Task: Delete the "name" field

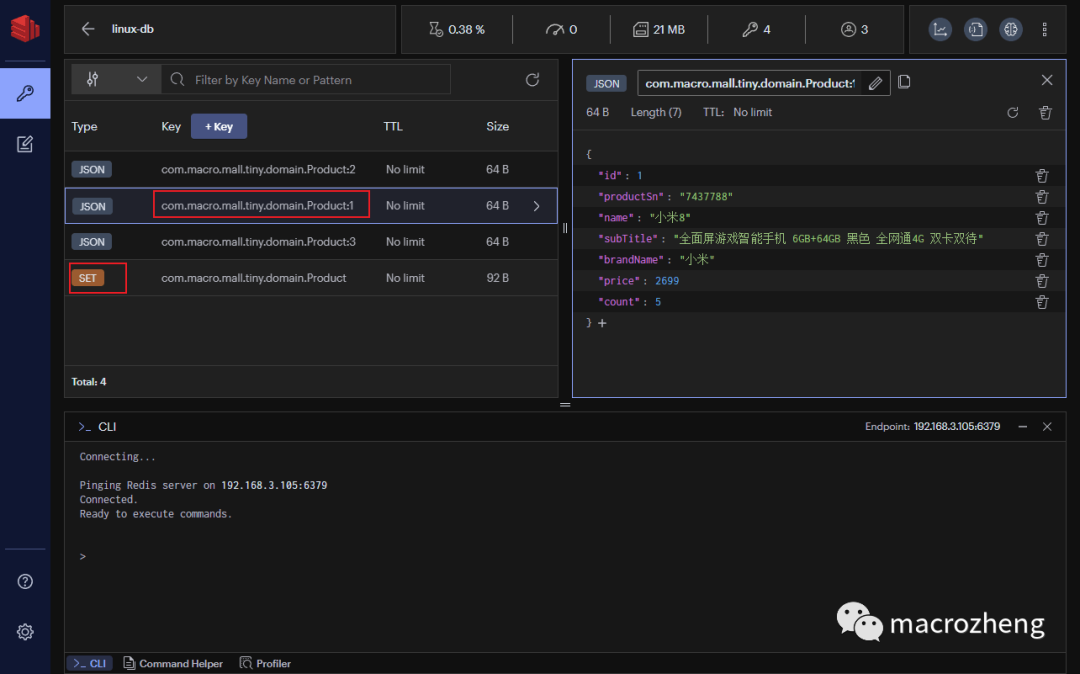Action: (1041, 218)
